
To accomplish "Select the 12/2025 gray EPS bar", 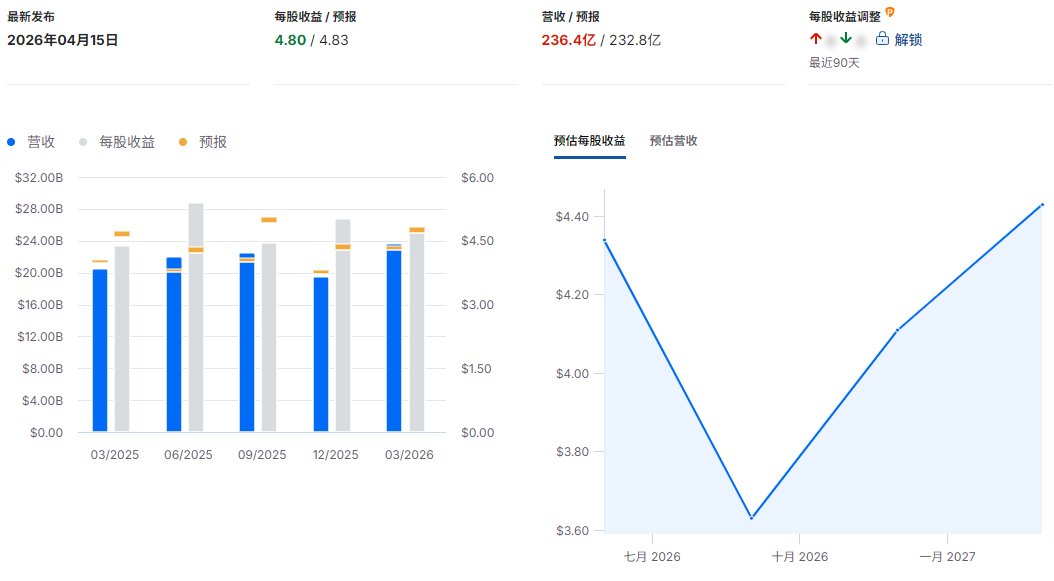I will (343, 325).
